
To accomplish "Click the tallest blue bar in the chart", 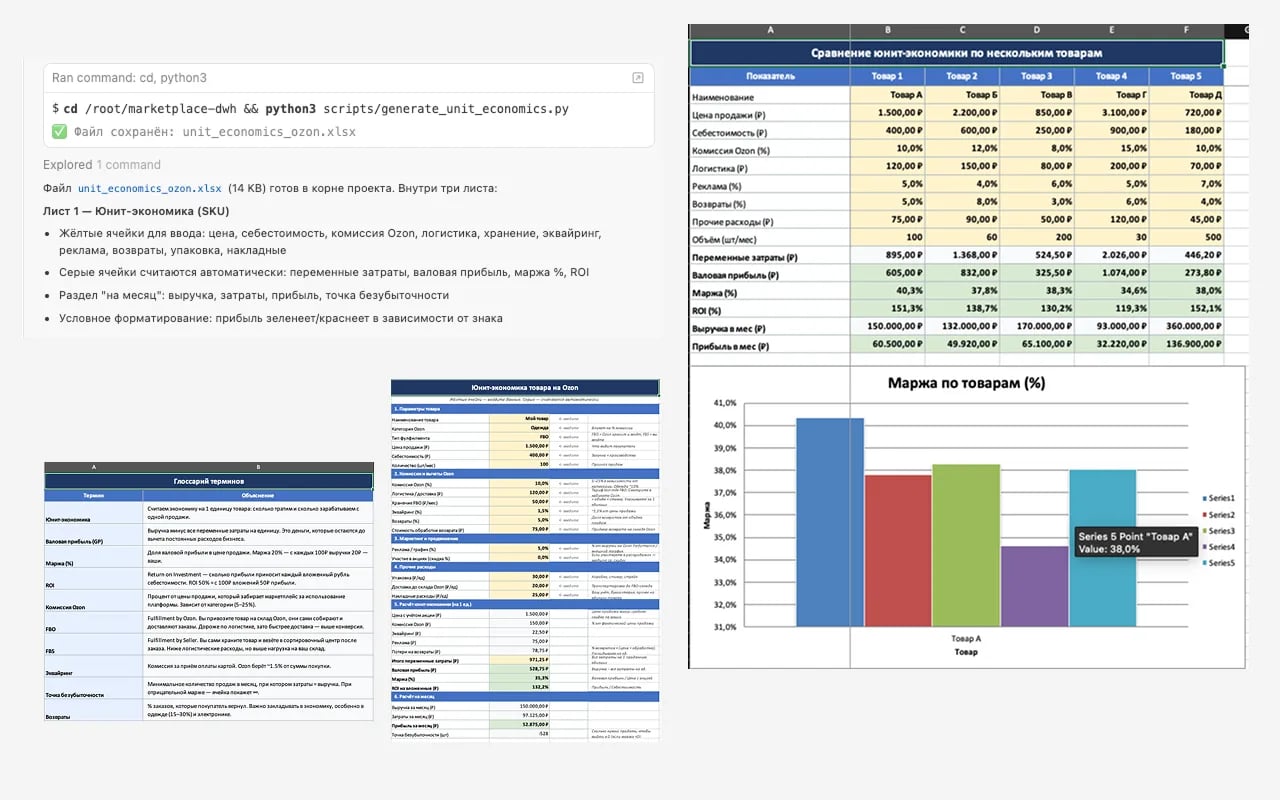I will pyautogui.click(x=830, y=522).
